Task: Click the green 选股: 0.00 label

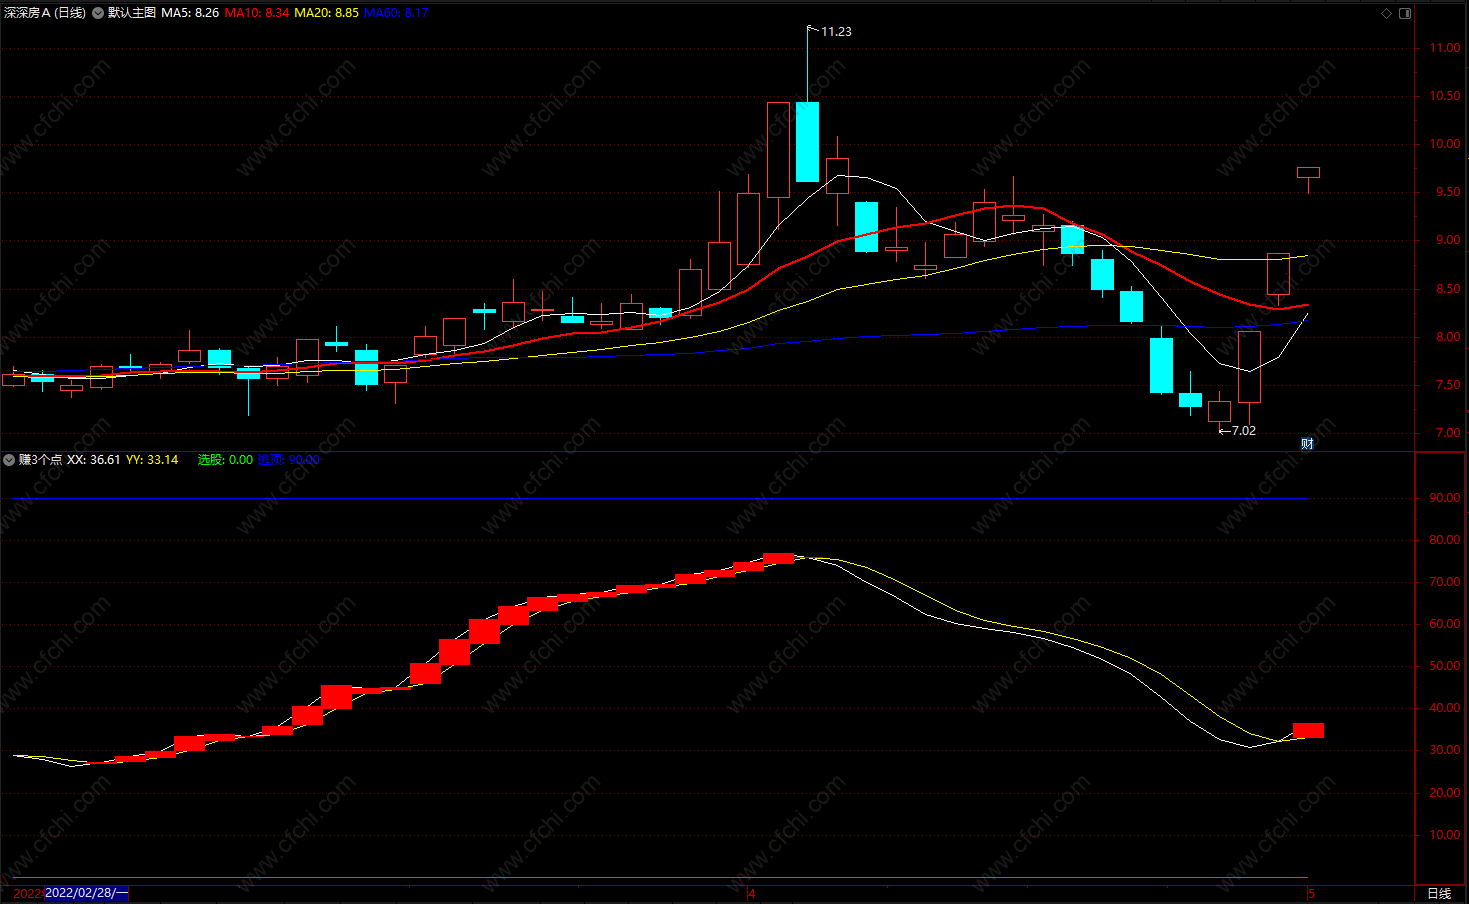Action: point(225,460)
